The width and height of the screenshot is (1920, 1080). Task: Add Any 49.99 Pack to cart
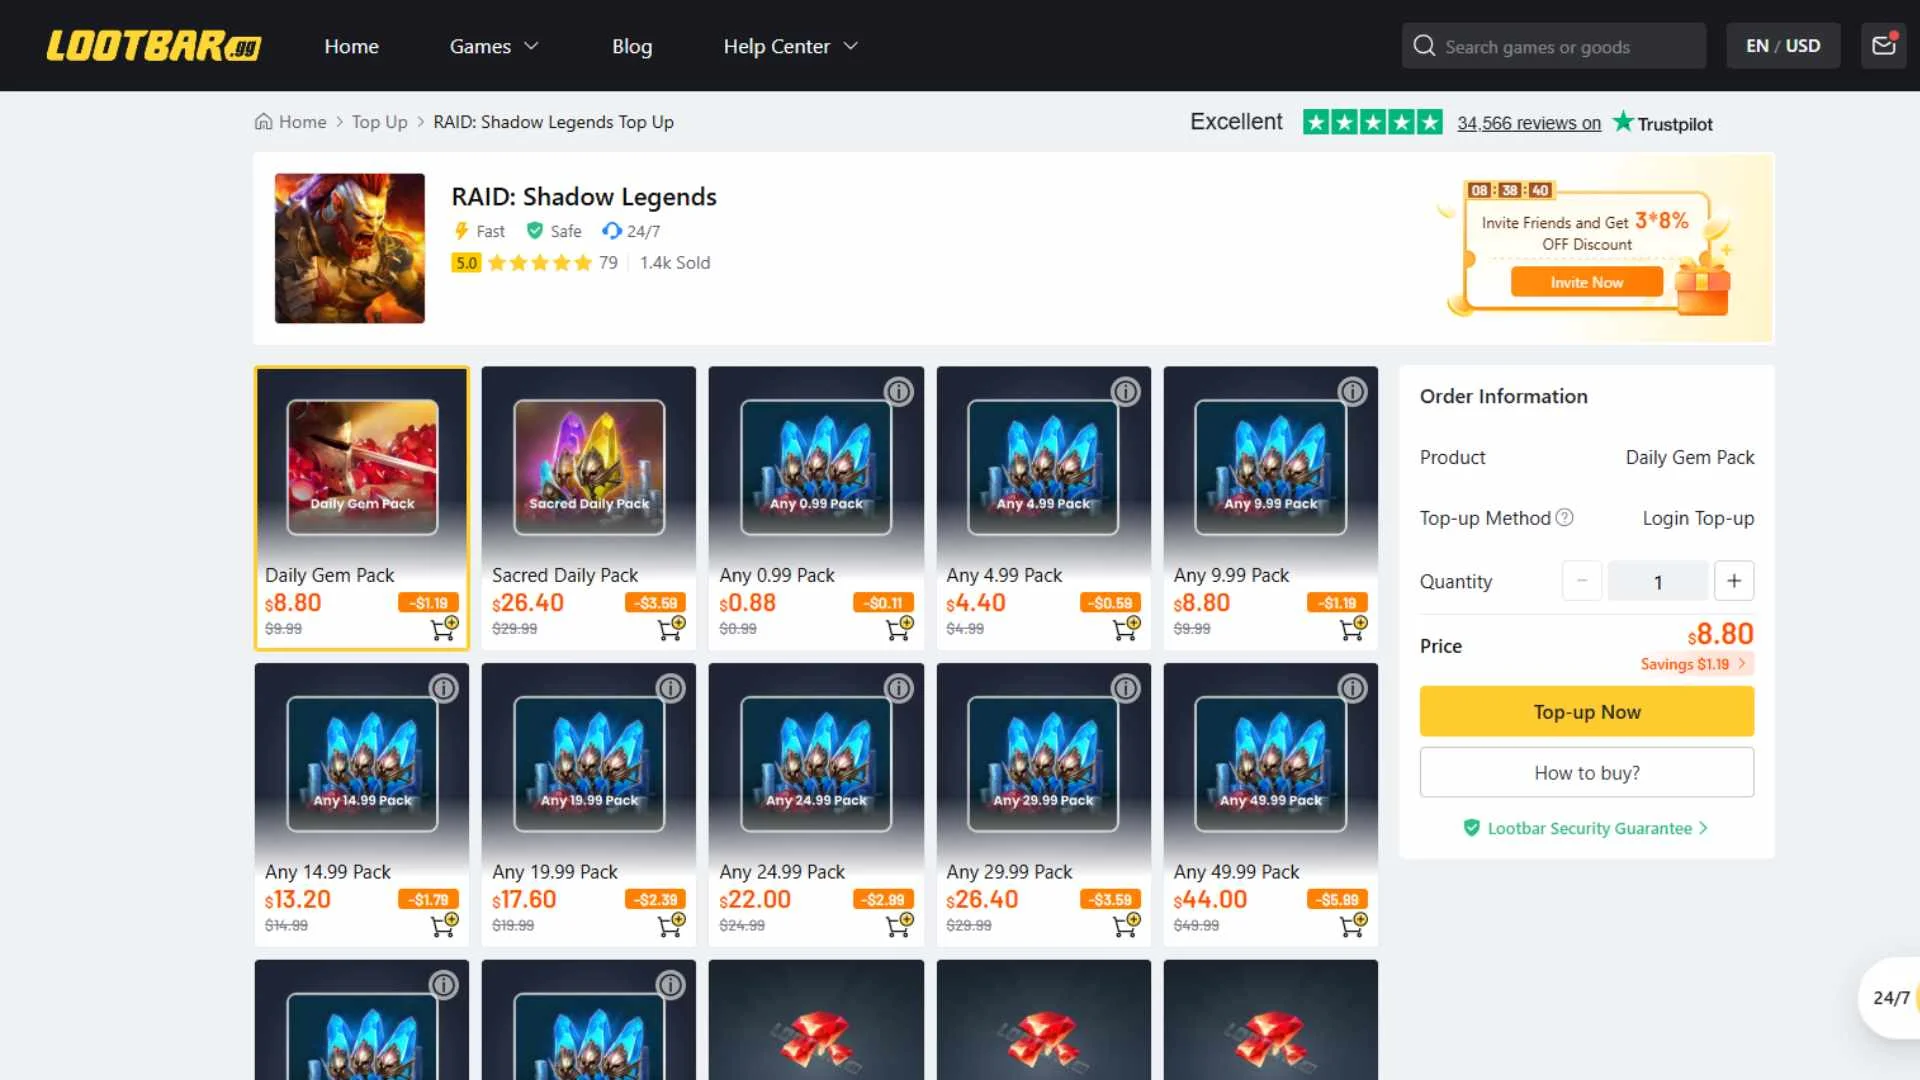[x=1354, y=924]
